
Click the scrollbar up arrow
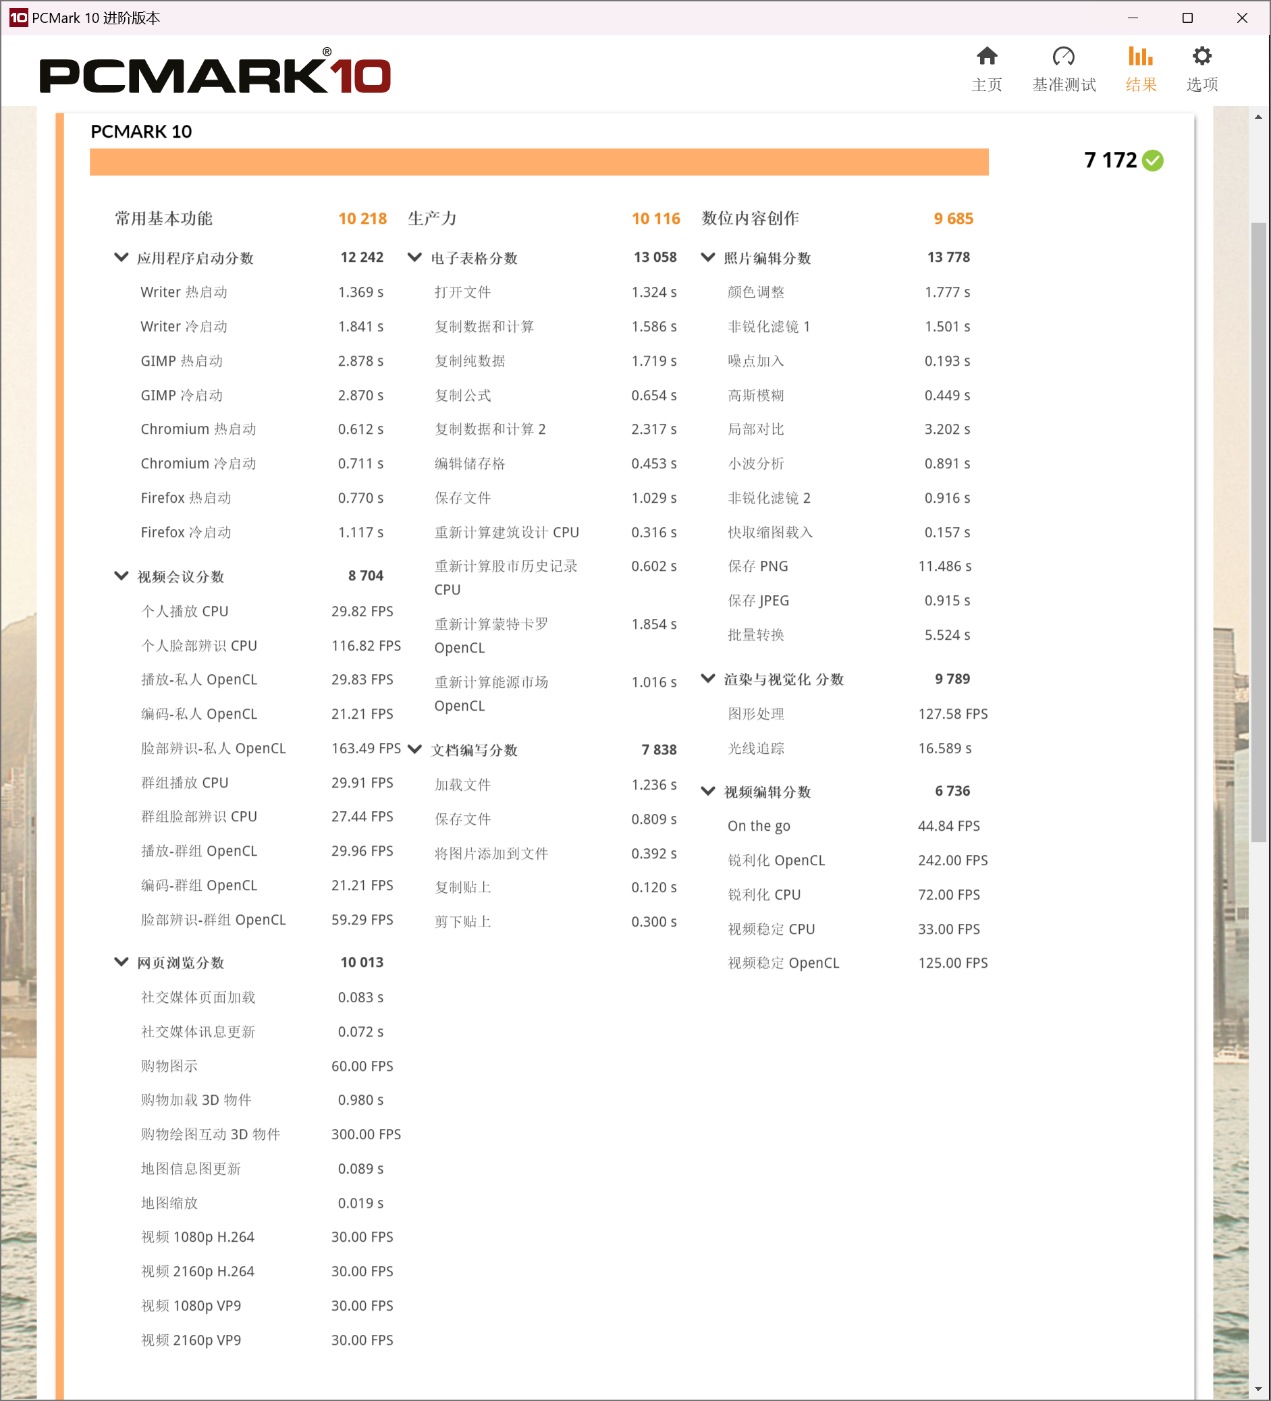1258,117
